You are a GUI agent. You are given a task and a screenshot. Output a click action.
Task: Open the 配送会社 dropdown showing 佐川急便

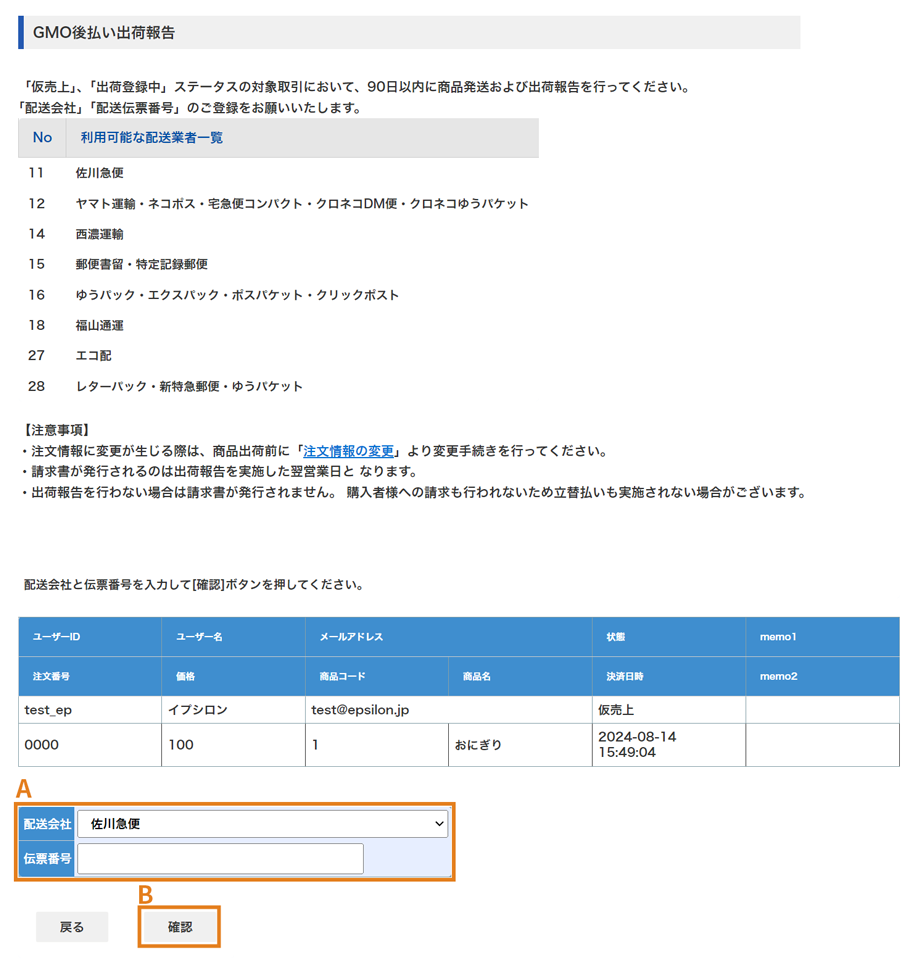click(262, 824)
